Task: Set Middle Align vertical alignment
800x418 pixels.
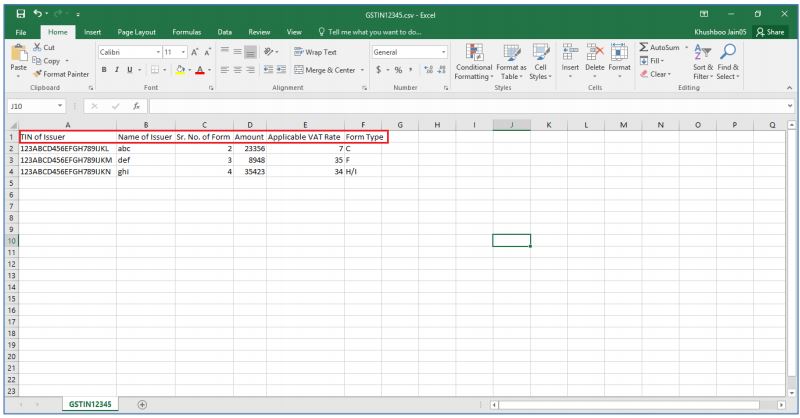Action: click(237, 52)
